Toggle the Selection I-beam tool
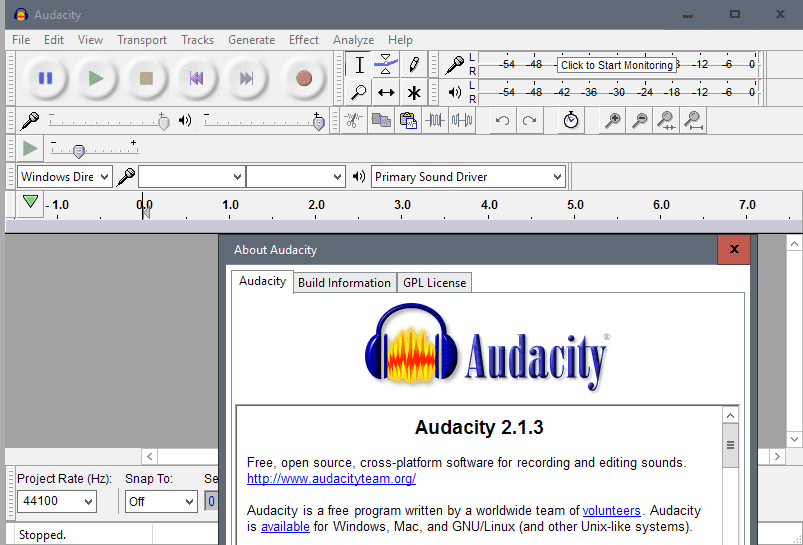The height and width of the screenshot is (545, 803). [359, 65]
